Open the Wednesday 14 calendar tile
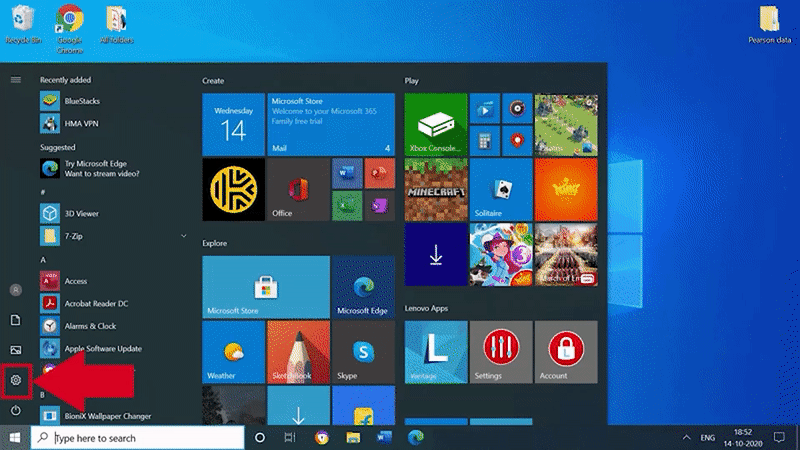 [x=233, y=125]
